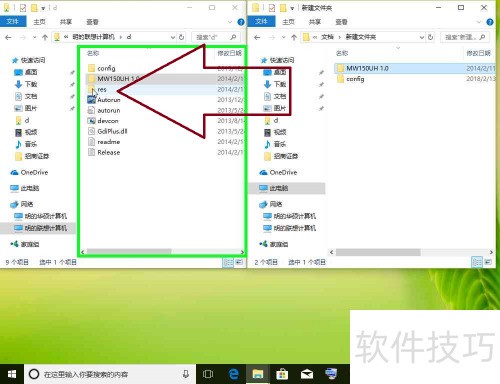Go back in right window
Image resolution: width=500 pixels, height=384 pixels.
(257, 37)
